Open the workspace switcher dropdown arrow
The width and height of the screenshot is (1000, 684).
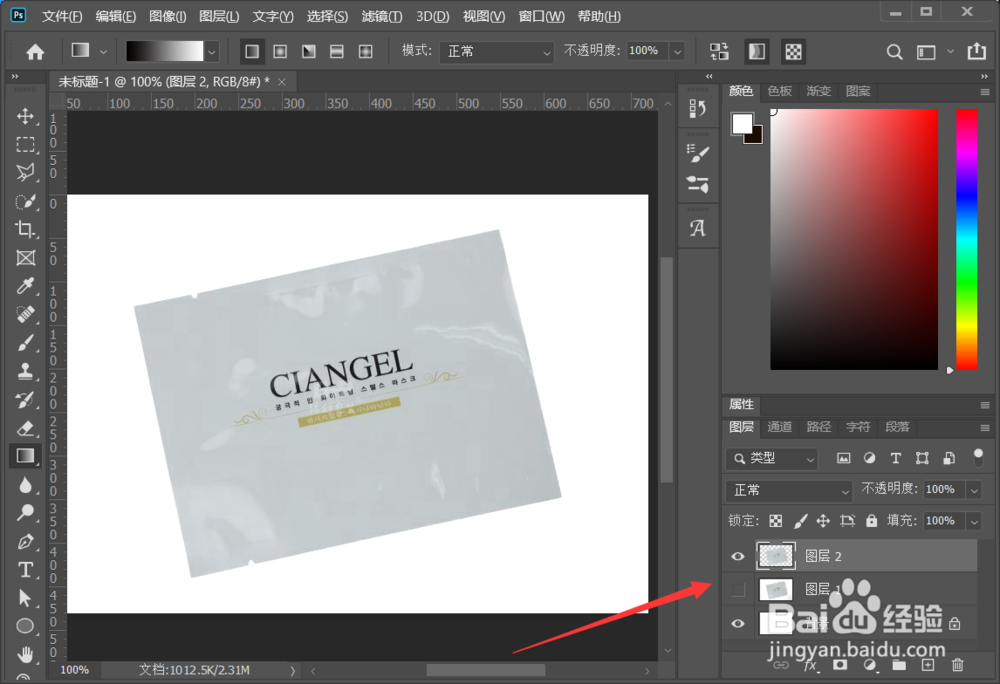950,51
